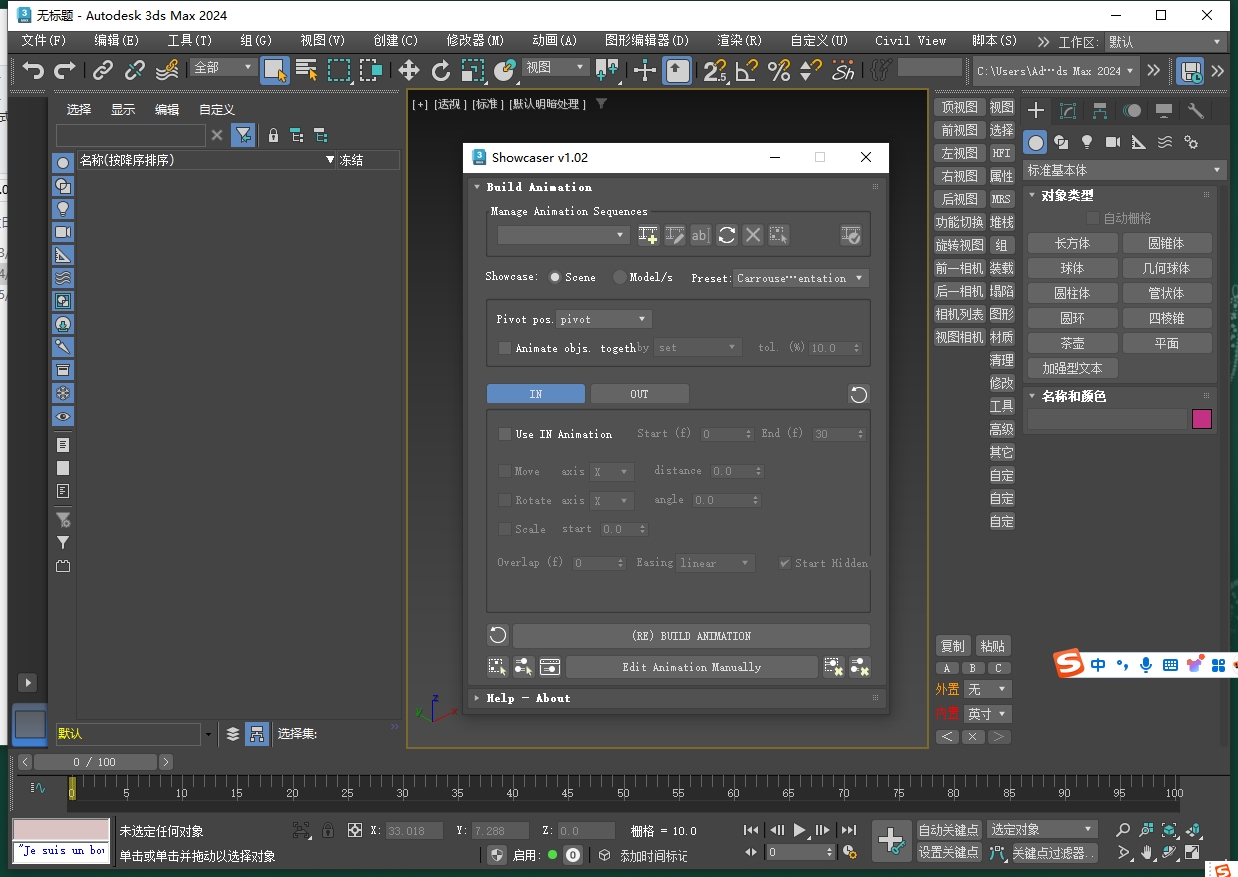Click the layer manager stack icon
1238x877 pixels.
pyautogui.click(x=233, y=734)
